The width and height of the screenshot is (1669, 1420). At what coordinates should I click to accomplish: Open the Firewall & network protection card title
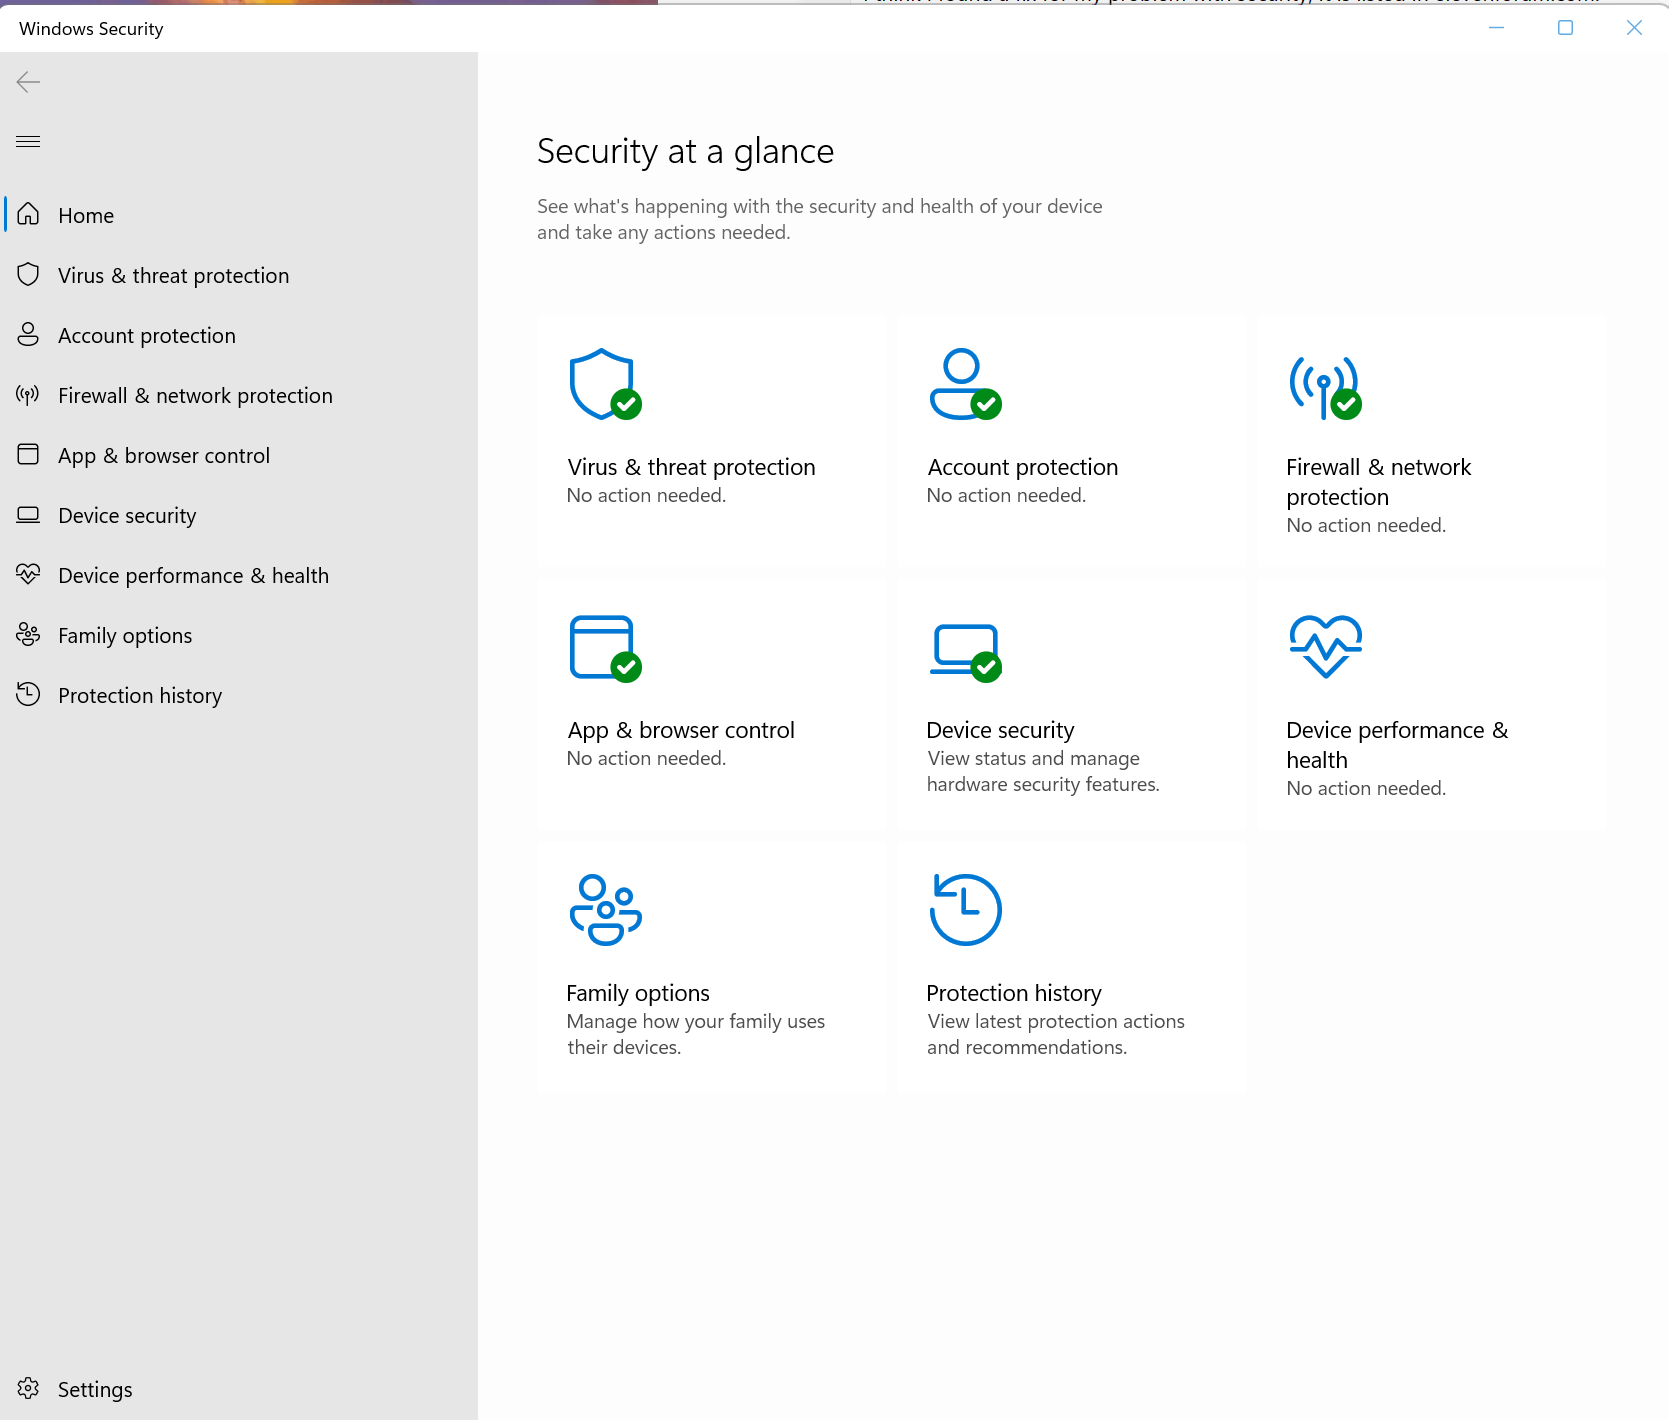coord(1378,482)
